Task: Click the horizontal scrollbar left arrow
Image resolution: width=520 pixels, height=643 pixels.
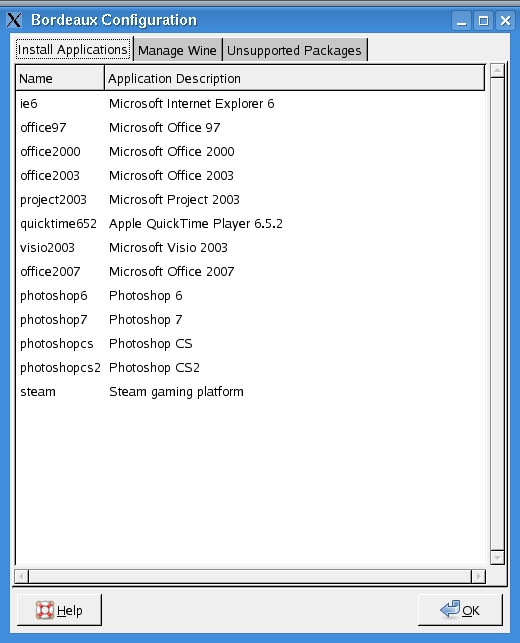Action: [21, 576]
